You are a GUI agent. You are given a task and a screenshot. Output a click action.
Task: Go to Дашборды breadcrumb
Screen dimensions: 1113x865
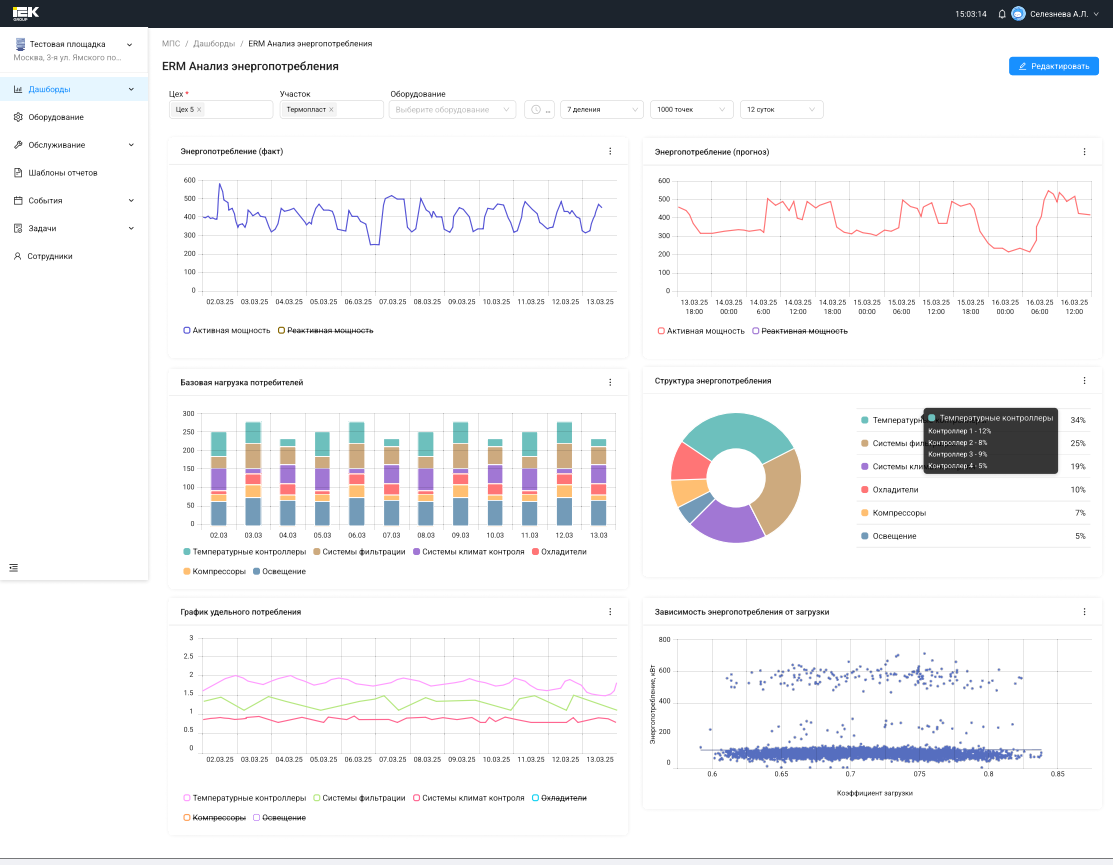214,44
